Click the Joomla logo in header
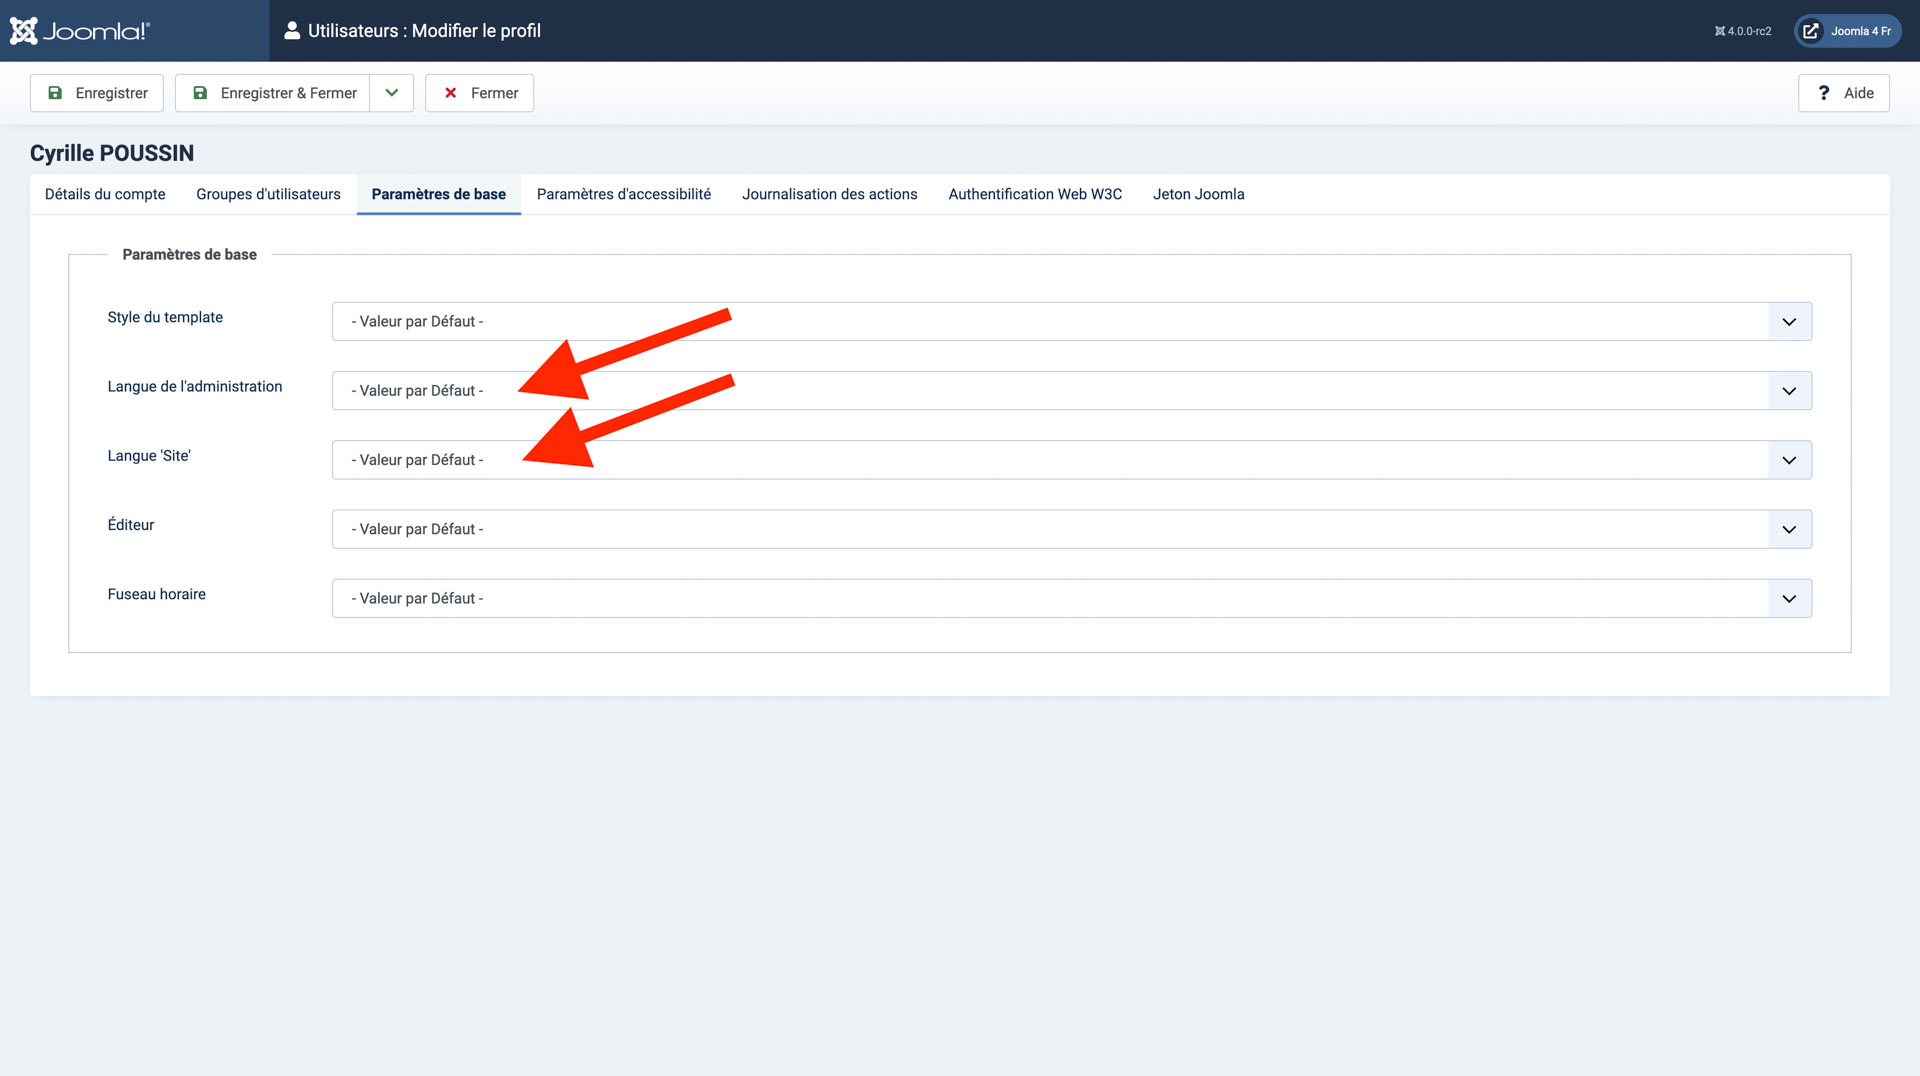The image size is (1920, 1076). tap(80, 31)
